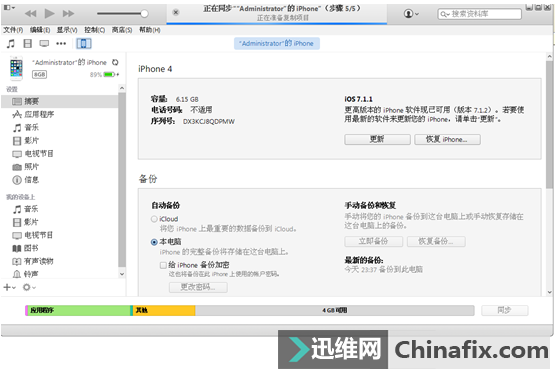The width and height of the screenshot is (555, 374).
Task: Select the iPhone device icon in toolbar
Action: point(84,44)
